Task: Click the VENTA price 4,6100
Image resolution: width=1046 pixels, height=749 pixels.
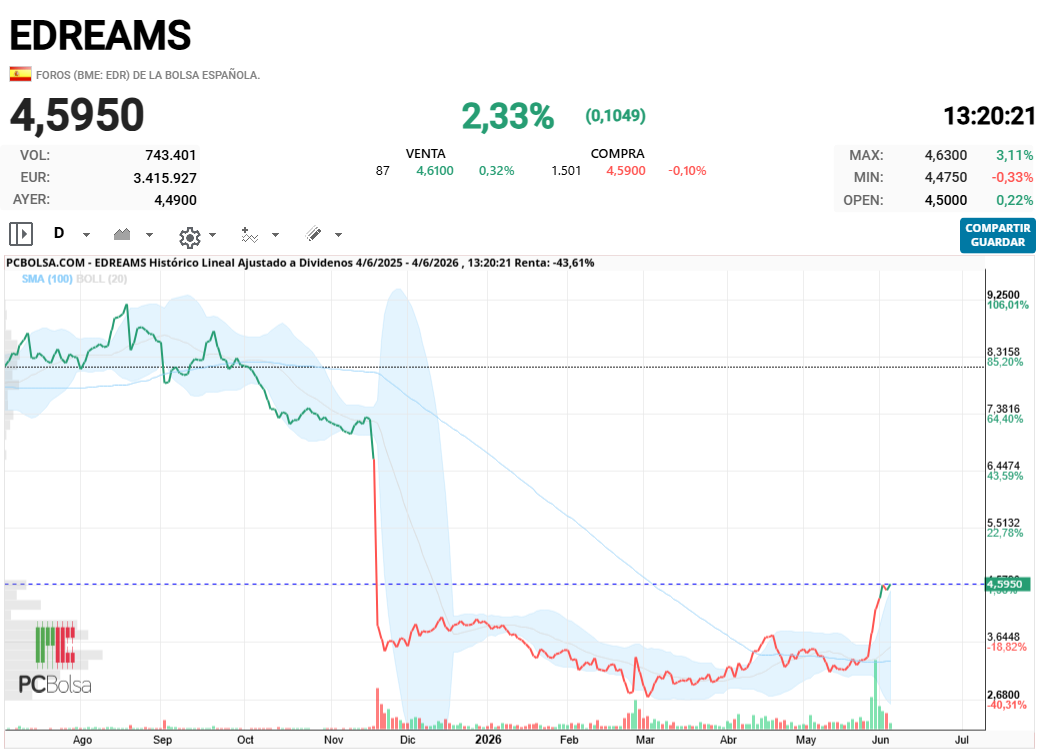Action: point(435,171)
